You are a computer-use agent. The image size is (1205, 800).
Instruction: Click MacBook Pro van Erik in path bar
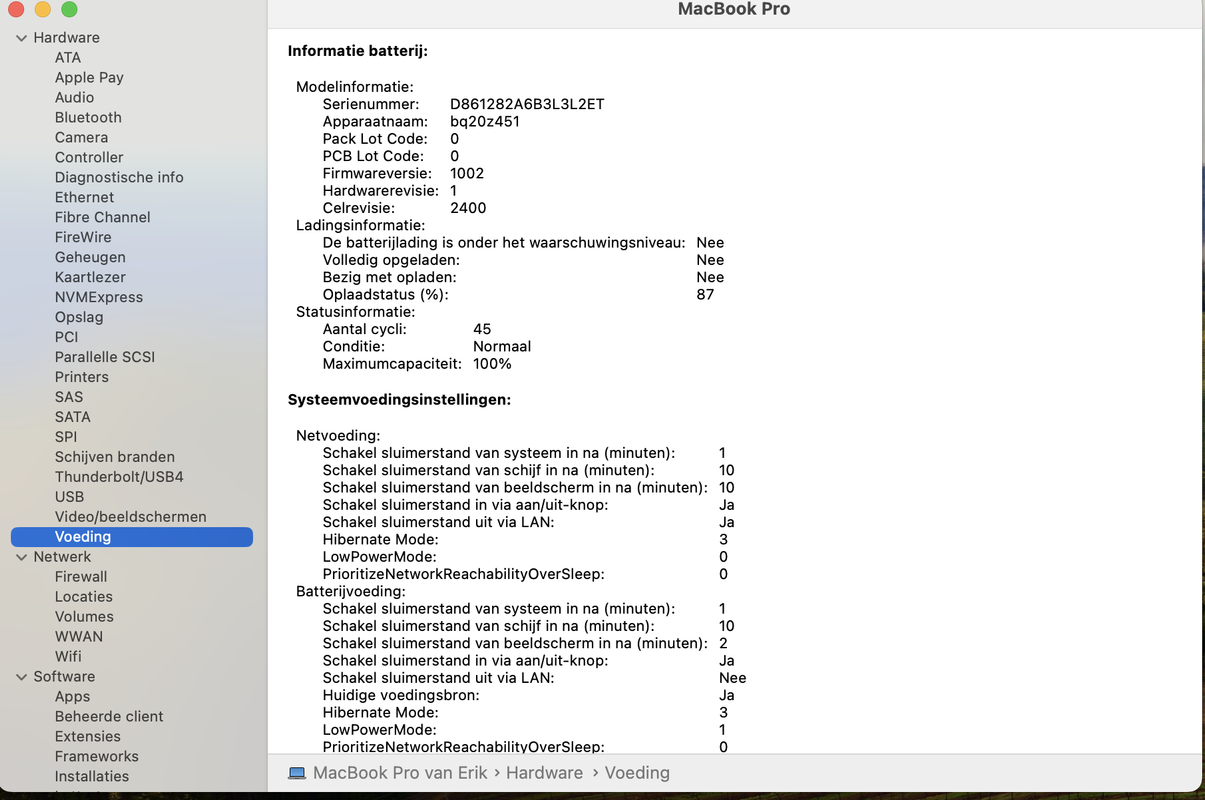400,773
